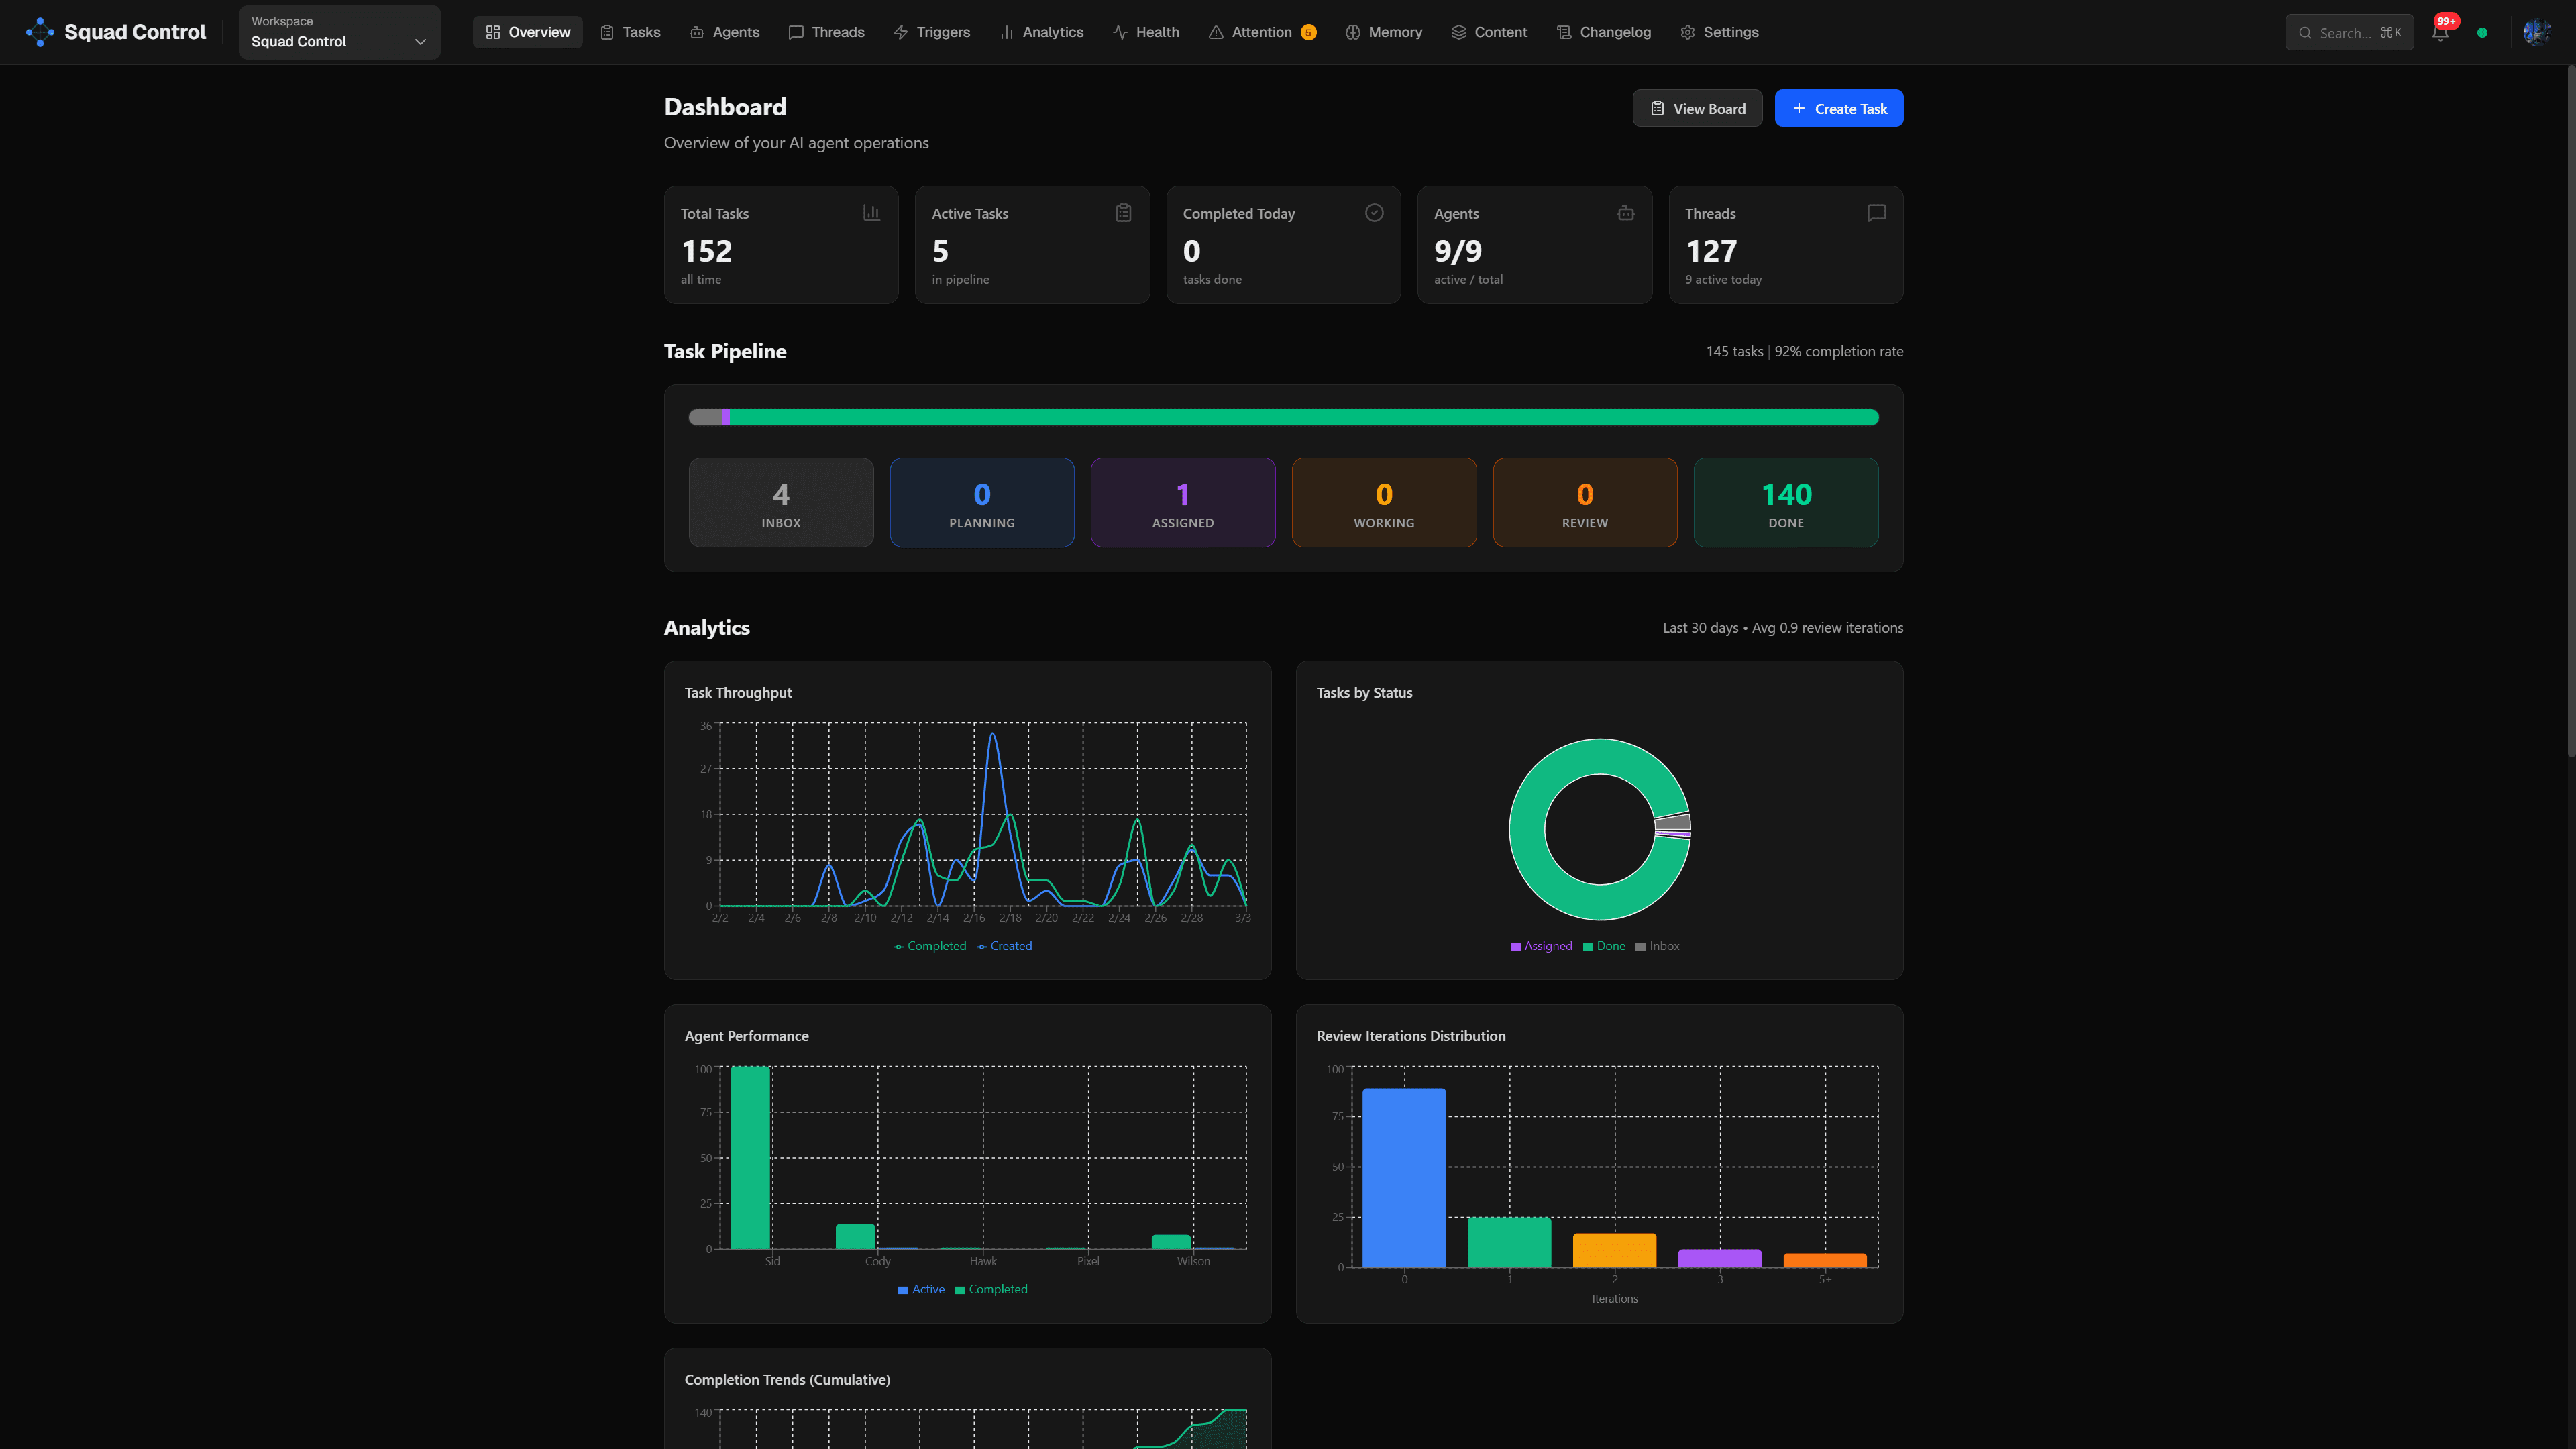Viewport: 2576px width, 1449px height.
Task: Click the View Board button
Action: click(1697, 108)
